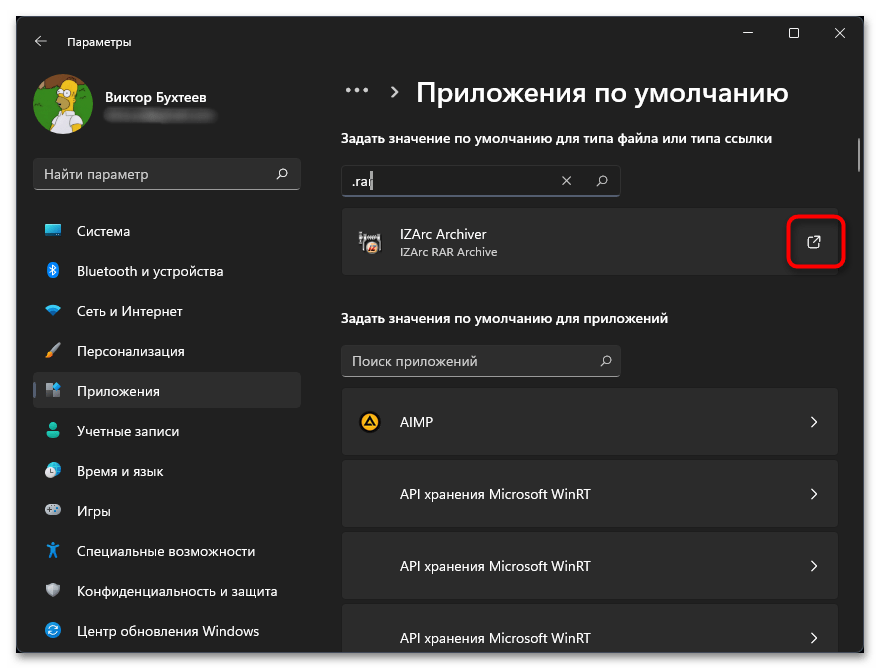Viewport: 880px width, 669px height.
Task: Clear the .rar search with the X
Action: point(566,181)
